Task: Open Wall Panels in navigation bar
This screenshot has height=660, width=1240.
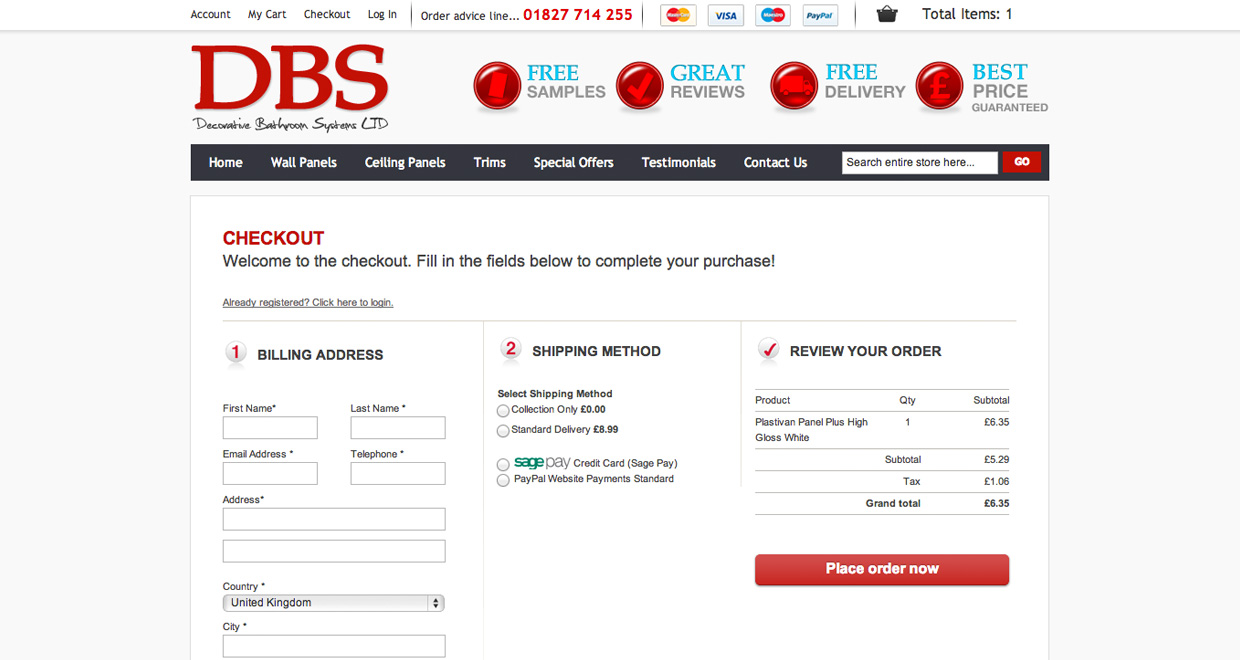Action: tap(303, 162)
